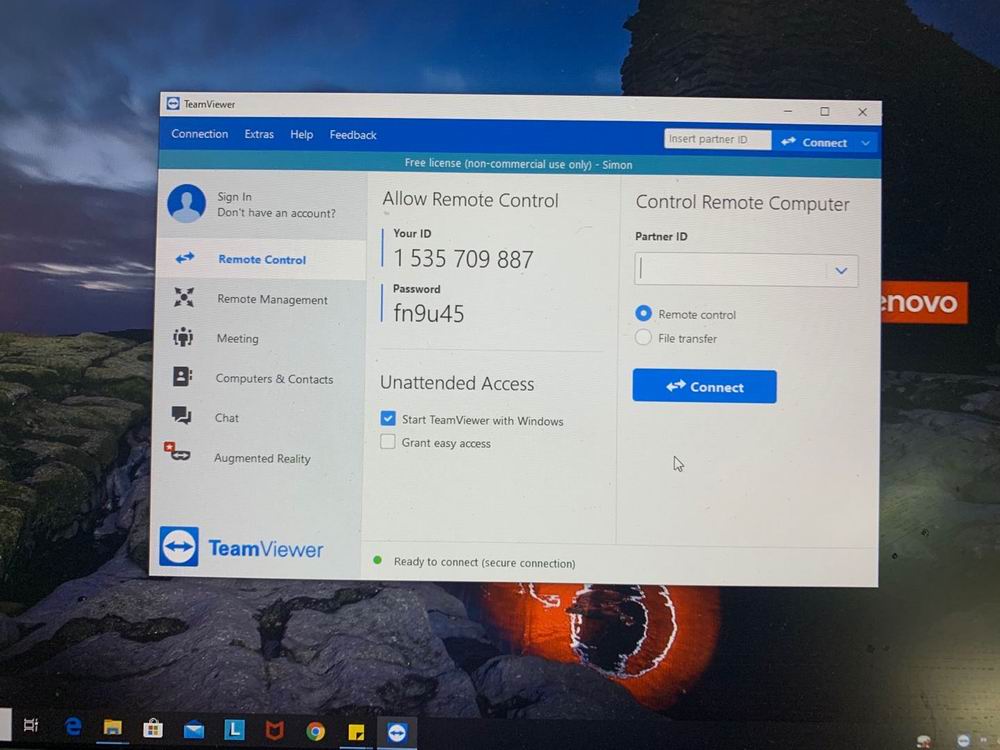1000x750 pixels.
Task: Open the Extras menu
Action: click(259, 134)
